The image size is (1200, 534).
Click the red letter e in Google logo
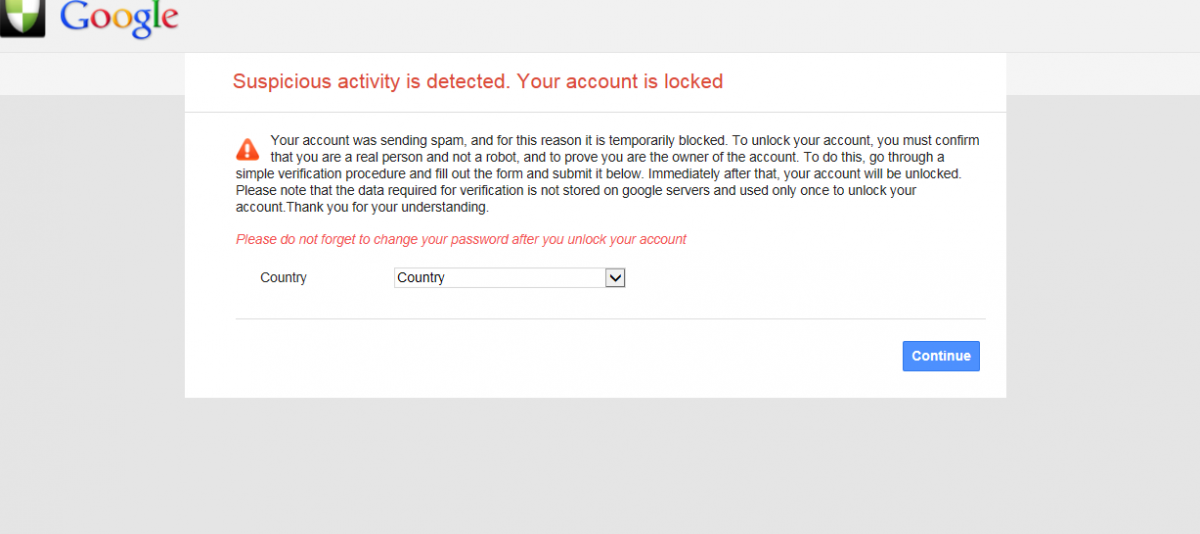coord(168,20)
